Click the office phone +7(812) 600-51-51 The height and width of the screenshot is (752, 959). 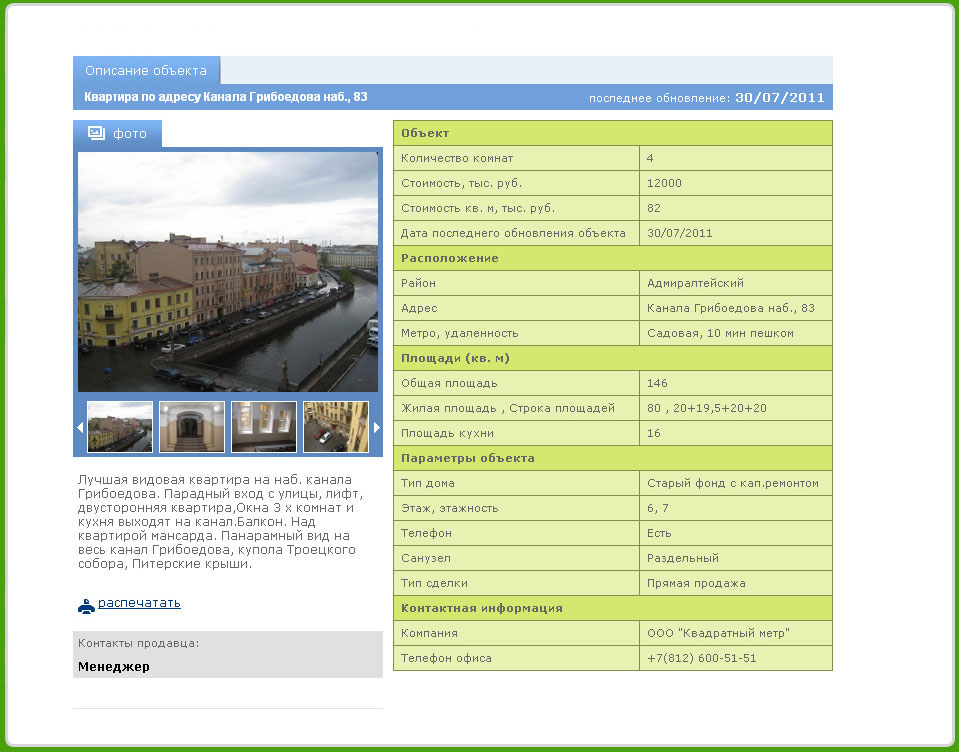click(702, 658)
